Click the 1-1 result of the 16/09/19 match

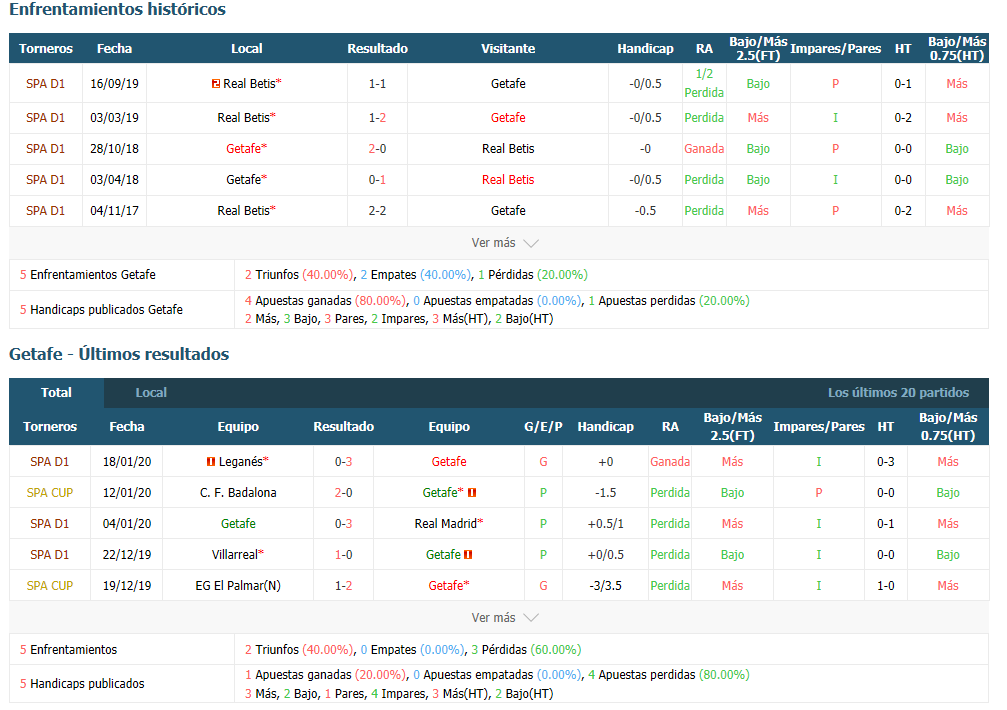click(377, 83)
